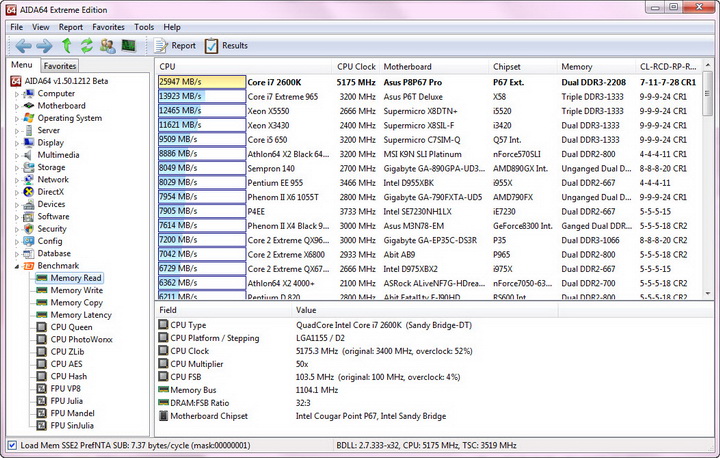720x458 pixels.
Task: Click scrollbar down arrow in results list
Action: (x=708, y=294)
